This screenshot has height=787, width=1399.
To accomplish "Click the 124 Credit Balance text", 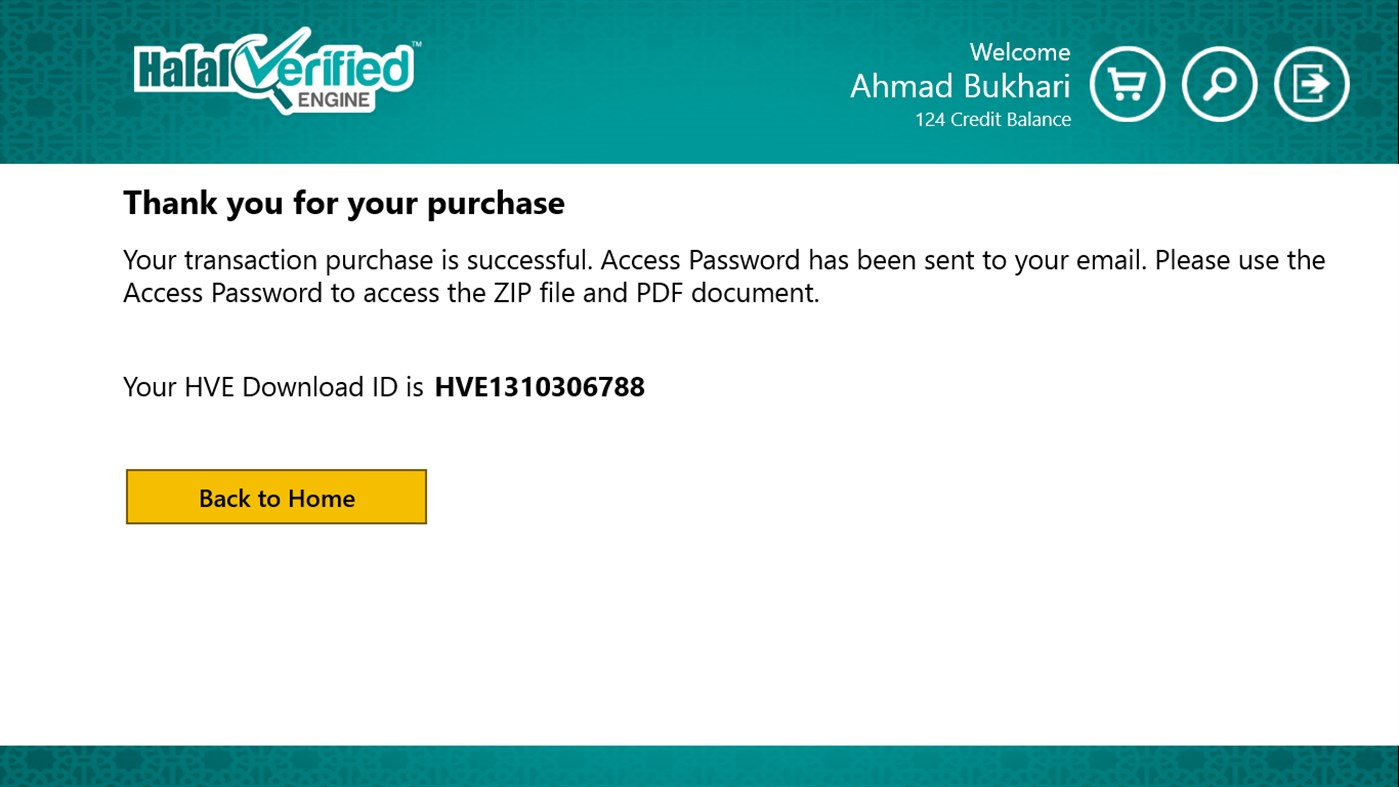I will pyautogui.click(x=992, y=120).
